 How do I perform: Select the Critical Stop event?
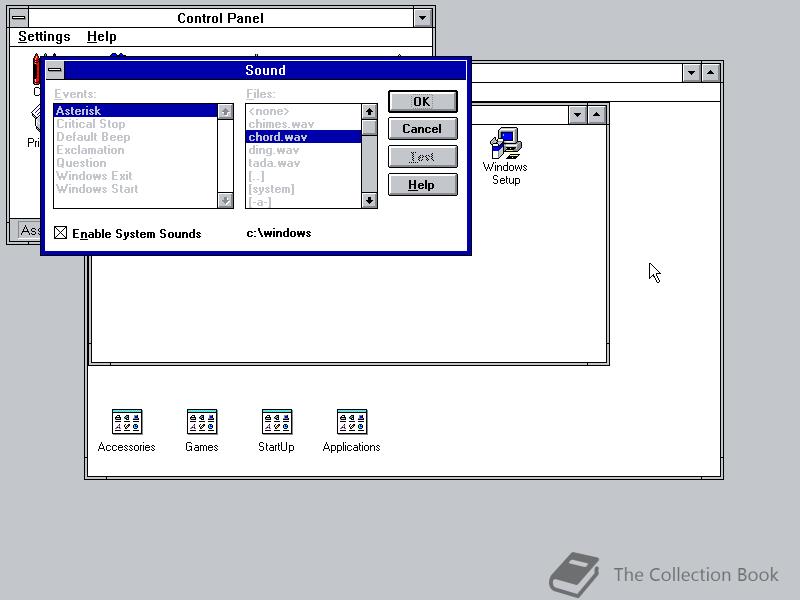[x=91, y=123]
